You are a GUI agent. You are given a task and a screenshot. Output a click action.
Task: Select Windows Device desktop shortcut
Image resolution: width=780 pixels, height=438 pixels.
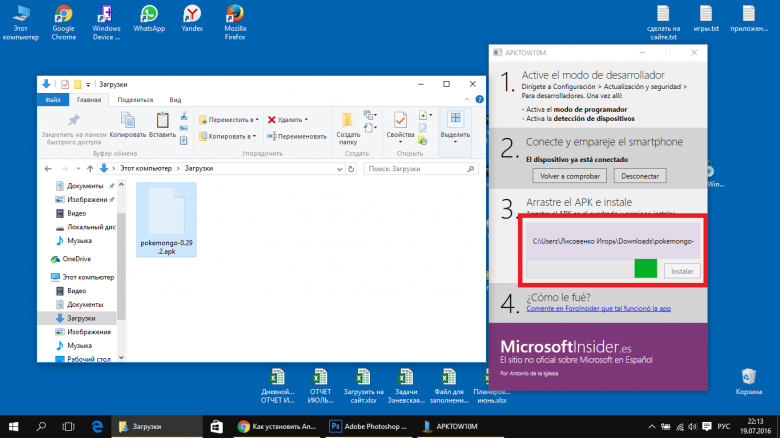pos(106,23)
